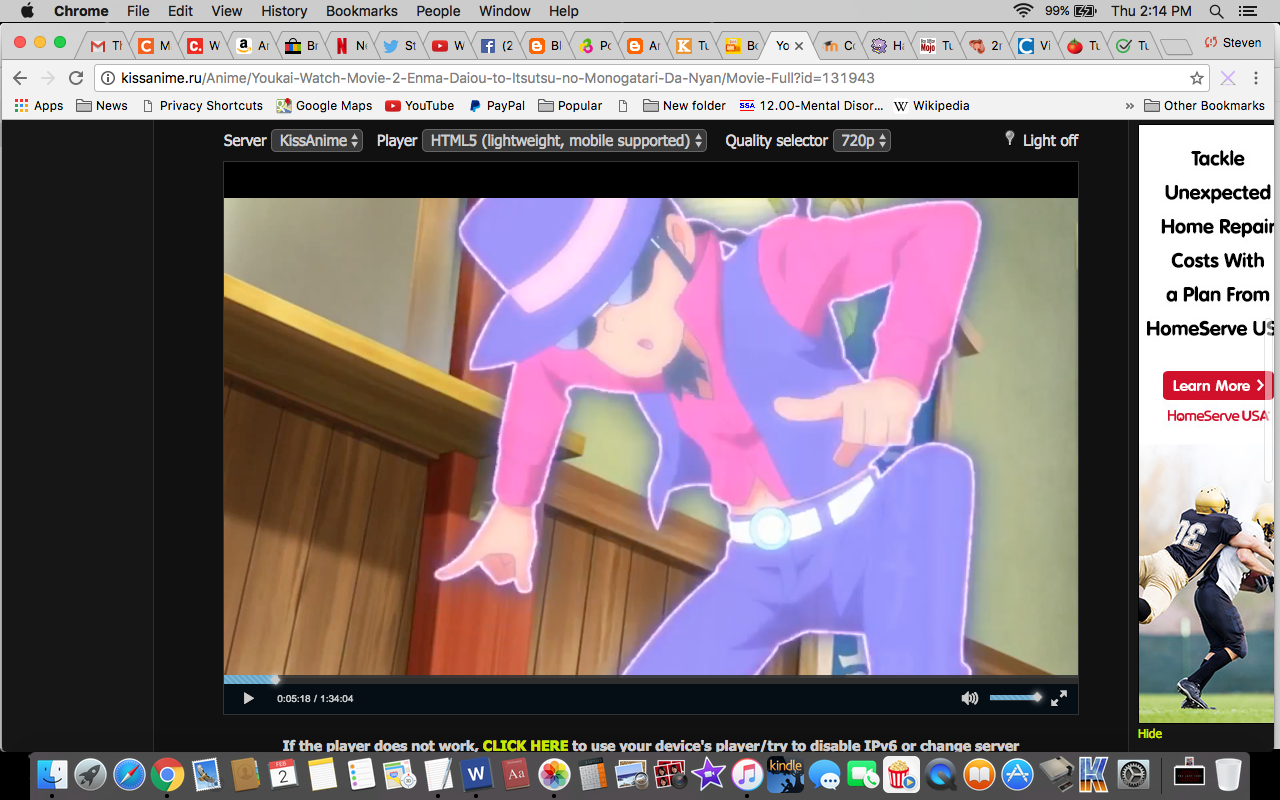Expand the New folder bookmarks folder
Image resolution: width=1280 pixels, height=800 pixels.
pyautogui.click(x=685, y=105)
